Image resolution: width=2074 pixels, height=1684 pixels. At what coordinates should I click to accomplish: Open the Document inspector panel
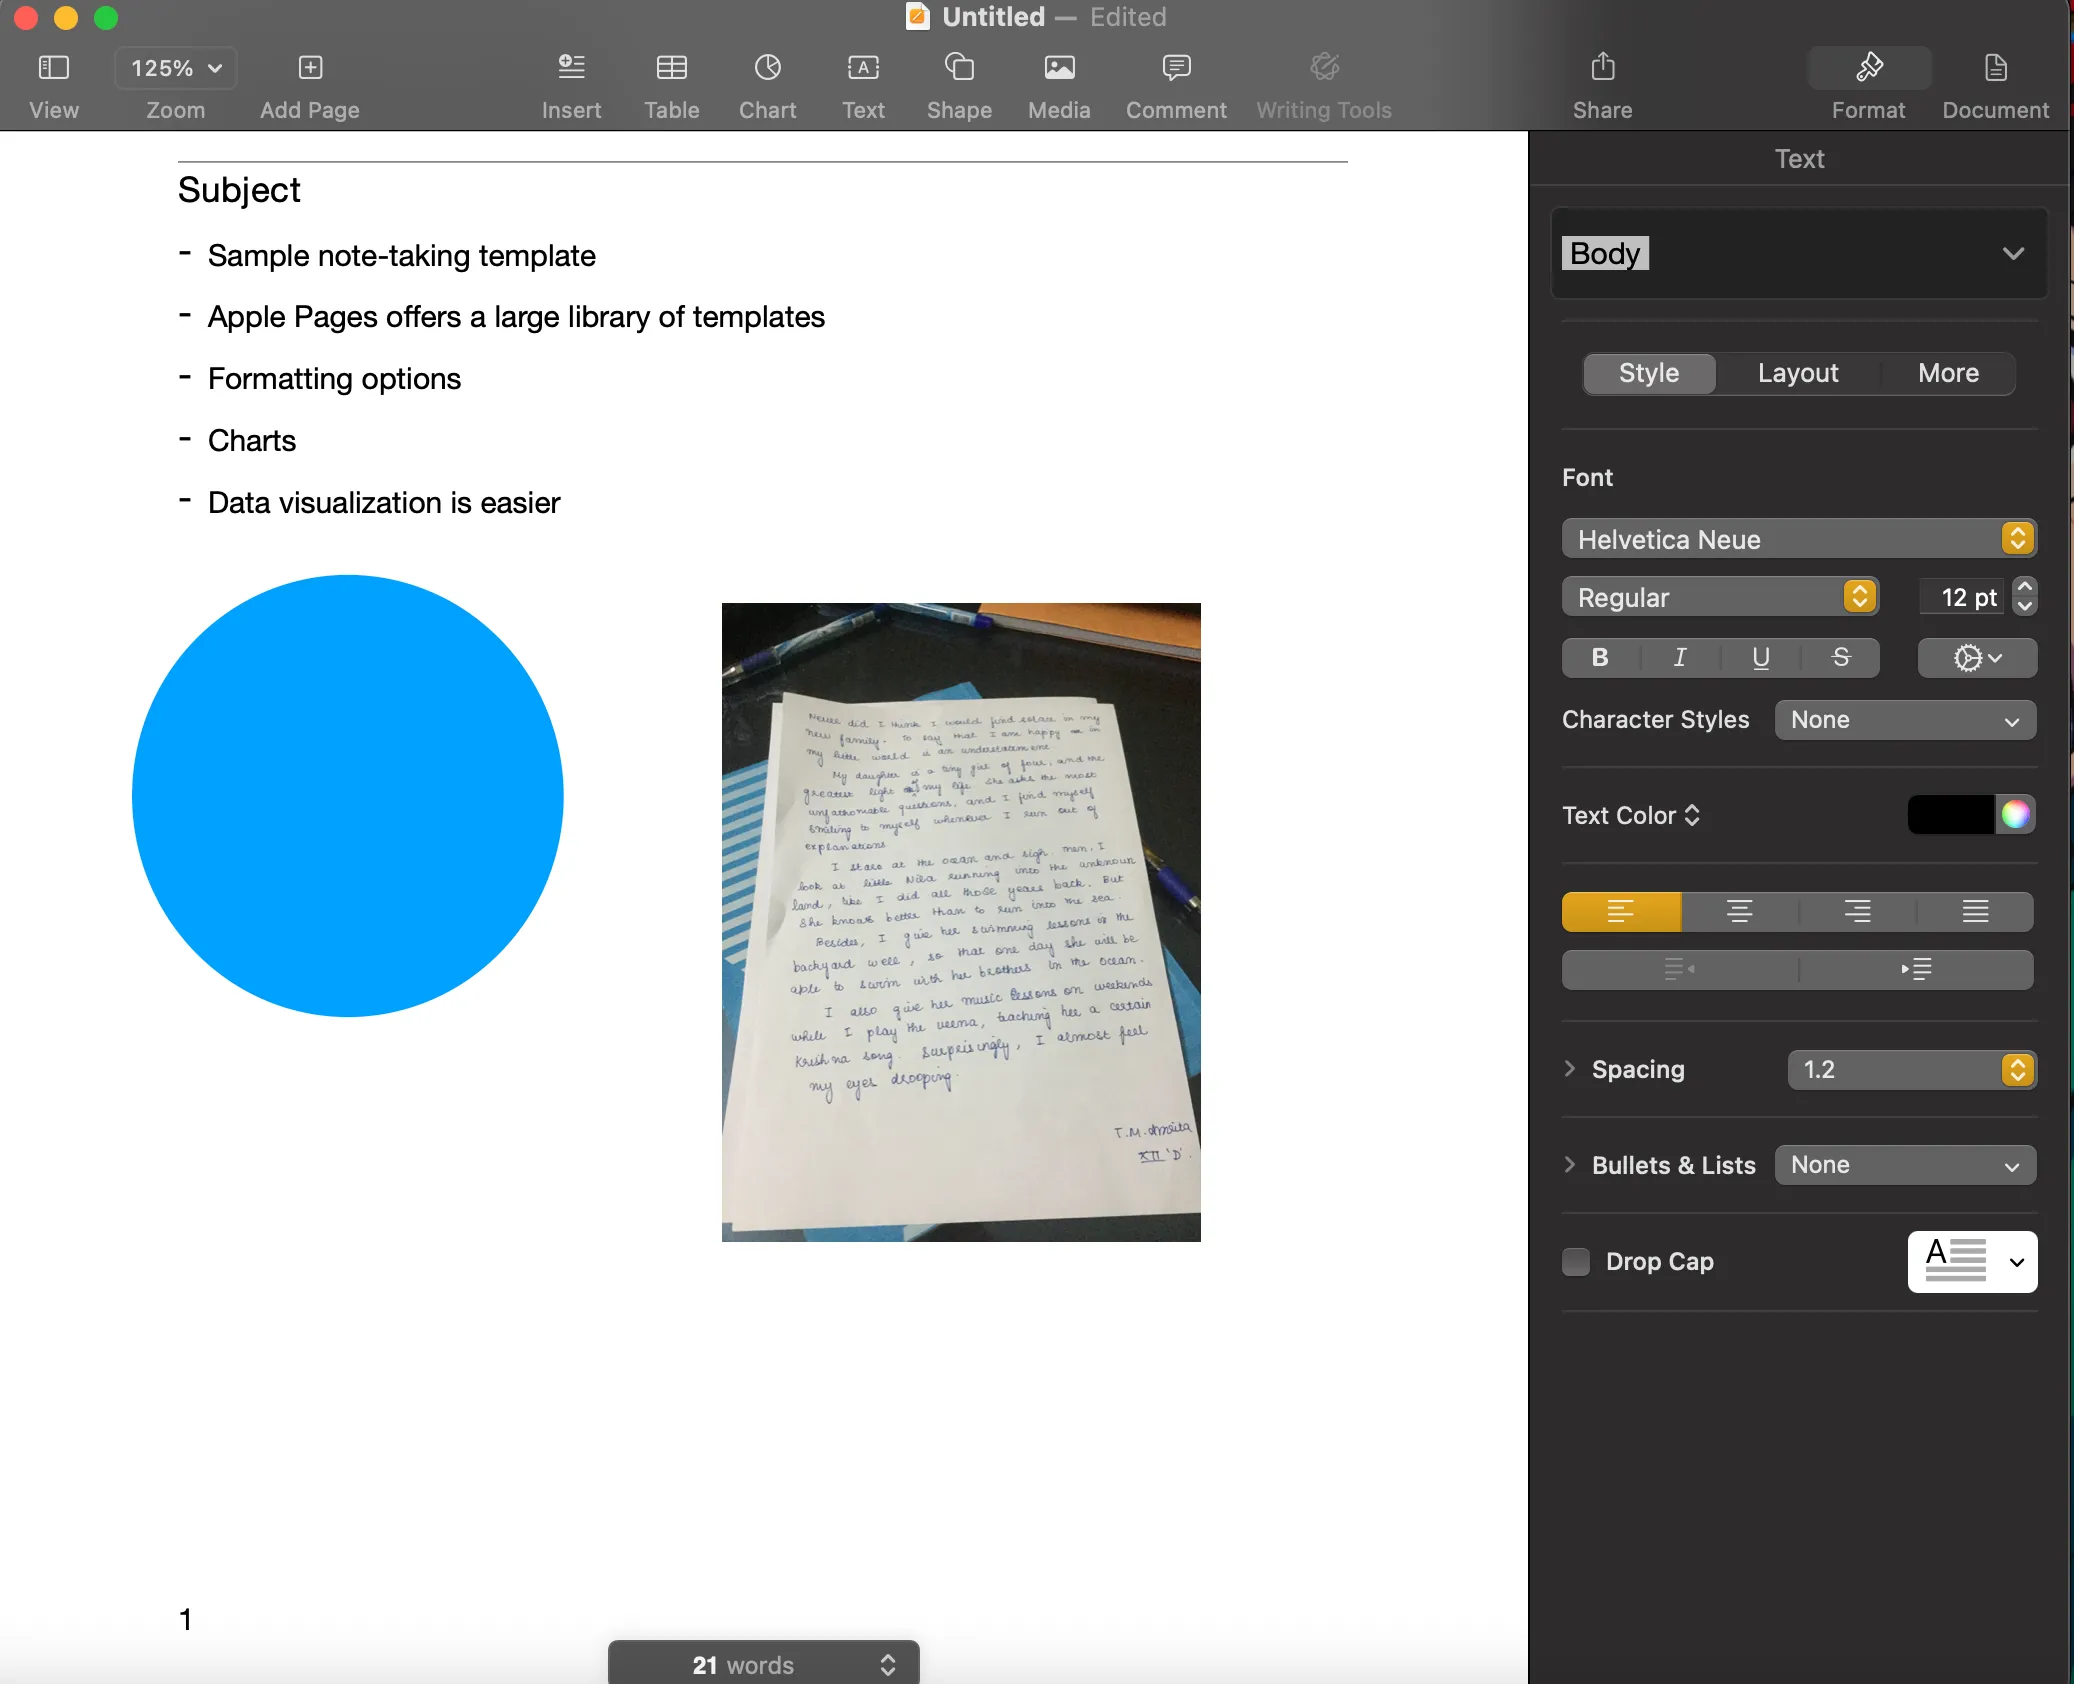[x=1994, y=68]
